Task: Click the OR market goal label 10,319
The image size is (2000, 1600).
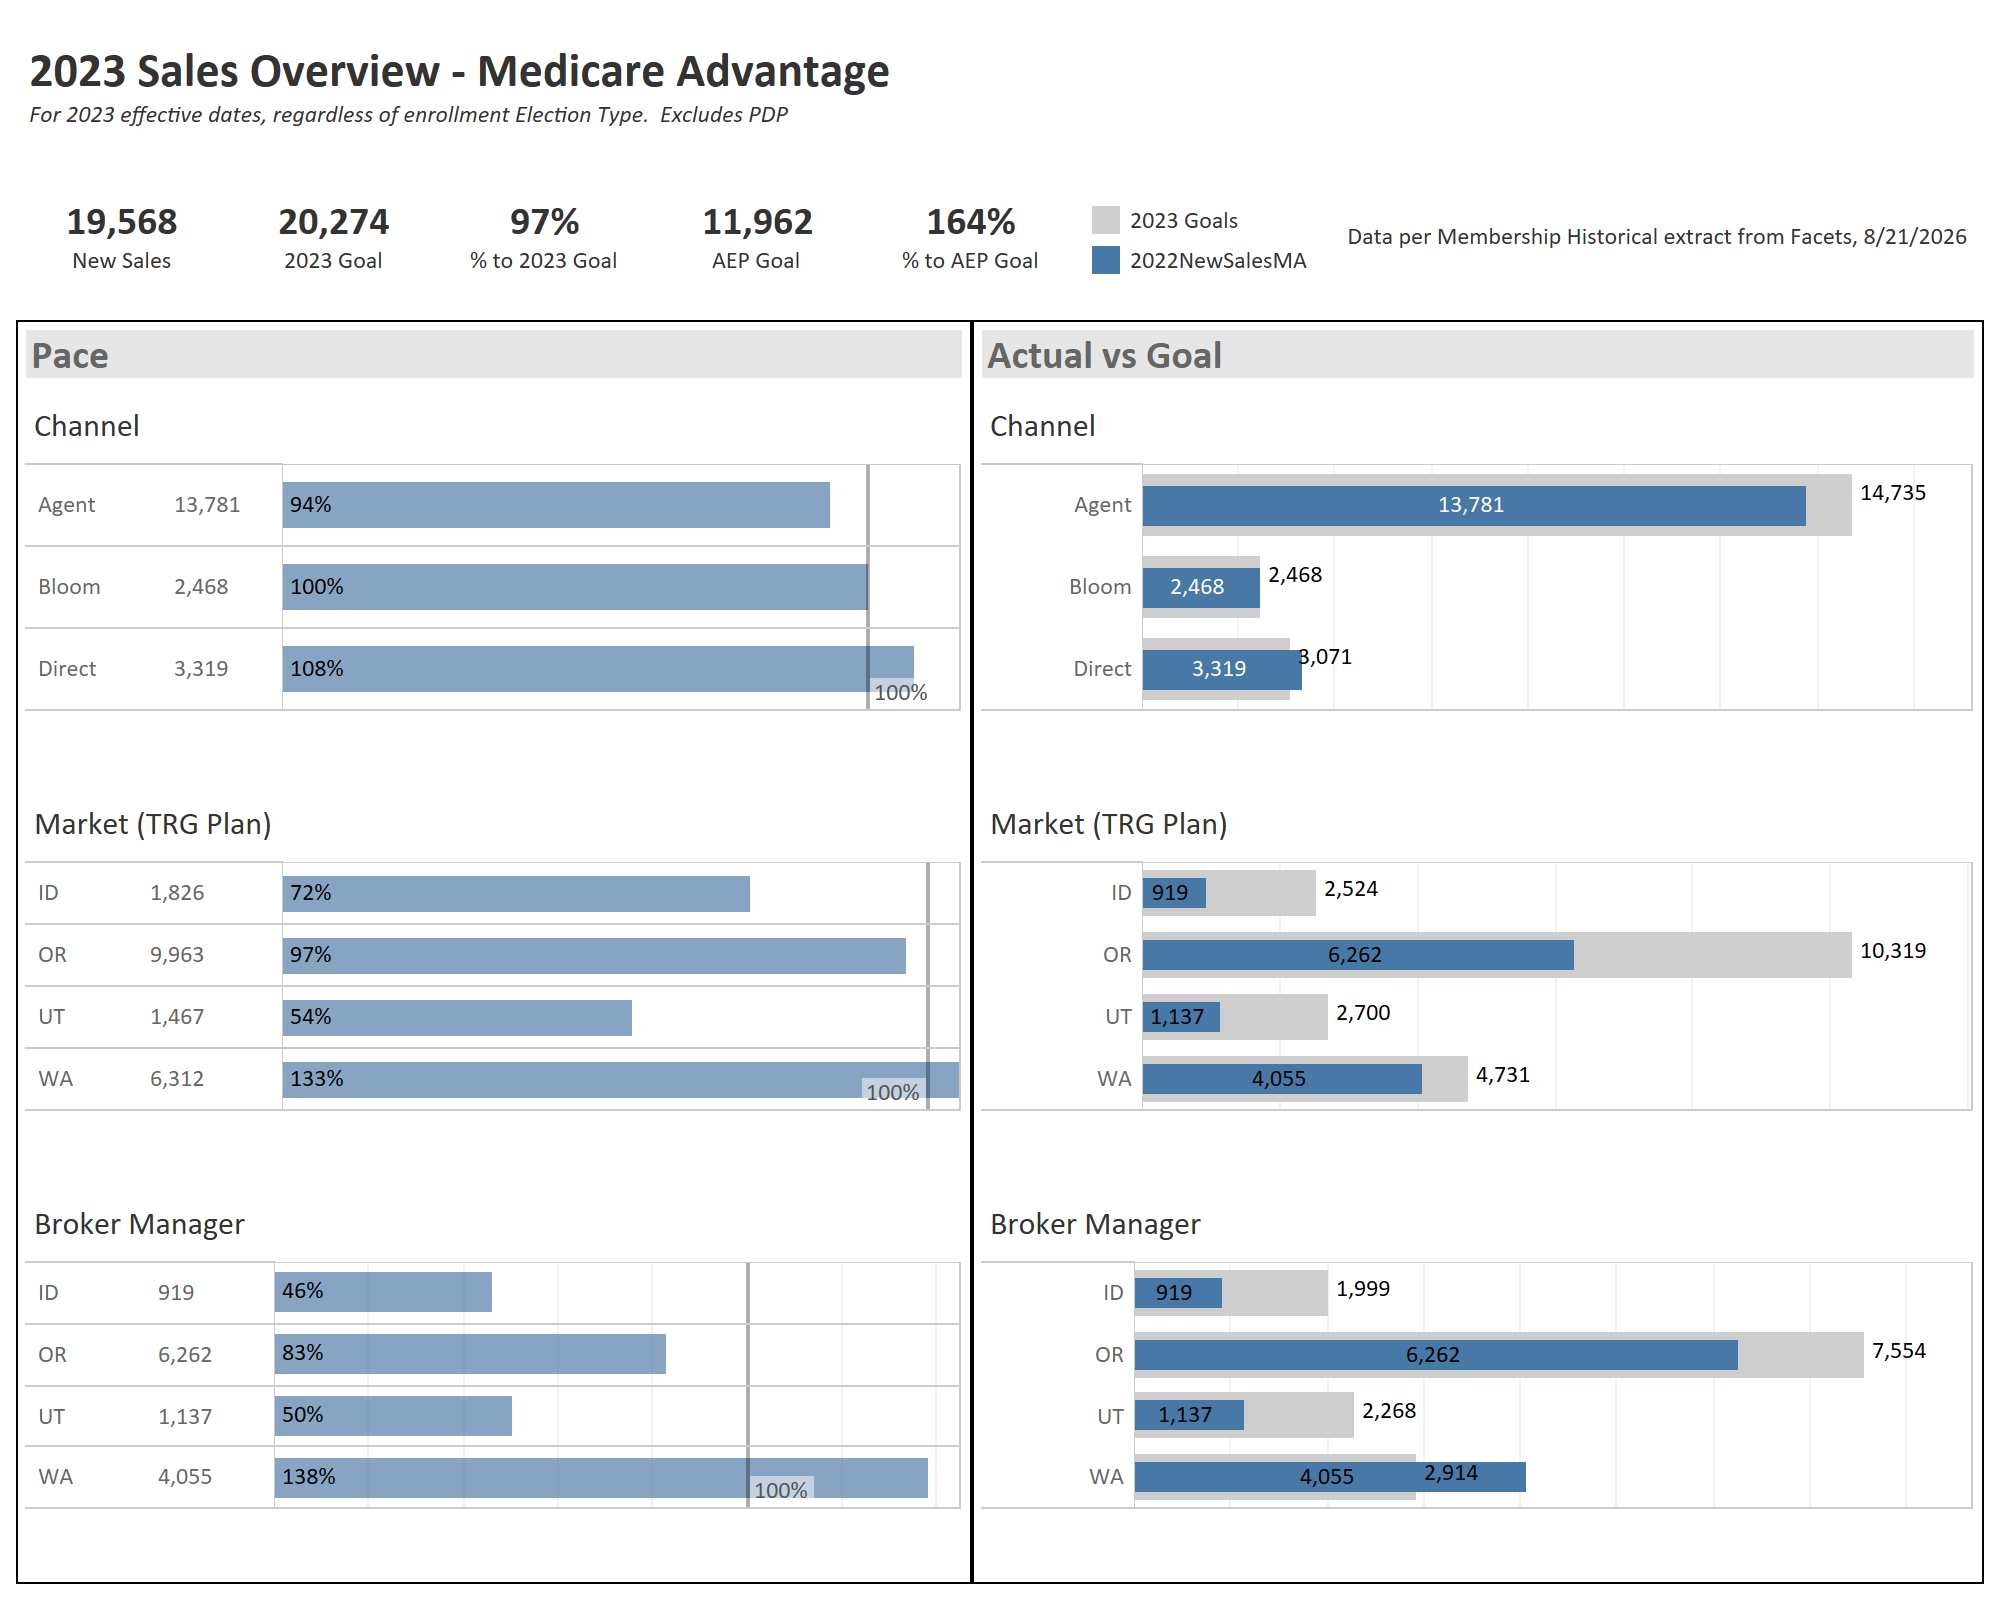Action: pyautogui.click(x=1893, y=951)
